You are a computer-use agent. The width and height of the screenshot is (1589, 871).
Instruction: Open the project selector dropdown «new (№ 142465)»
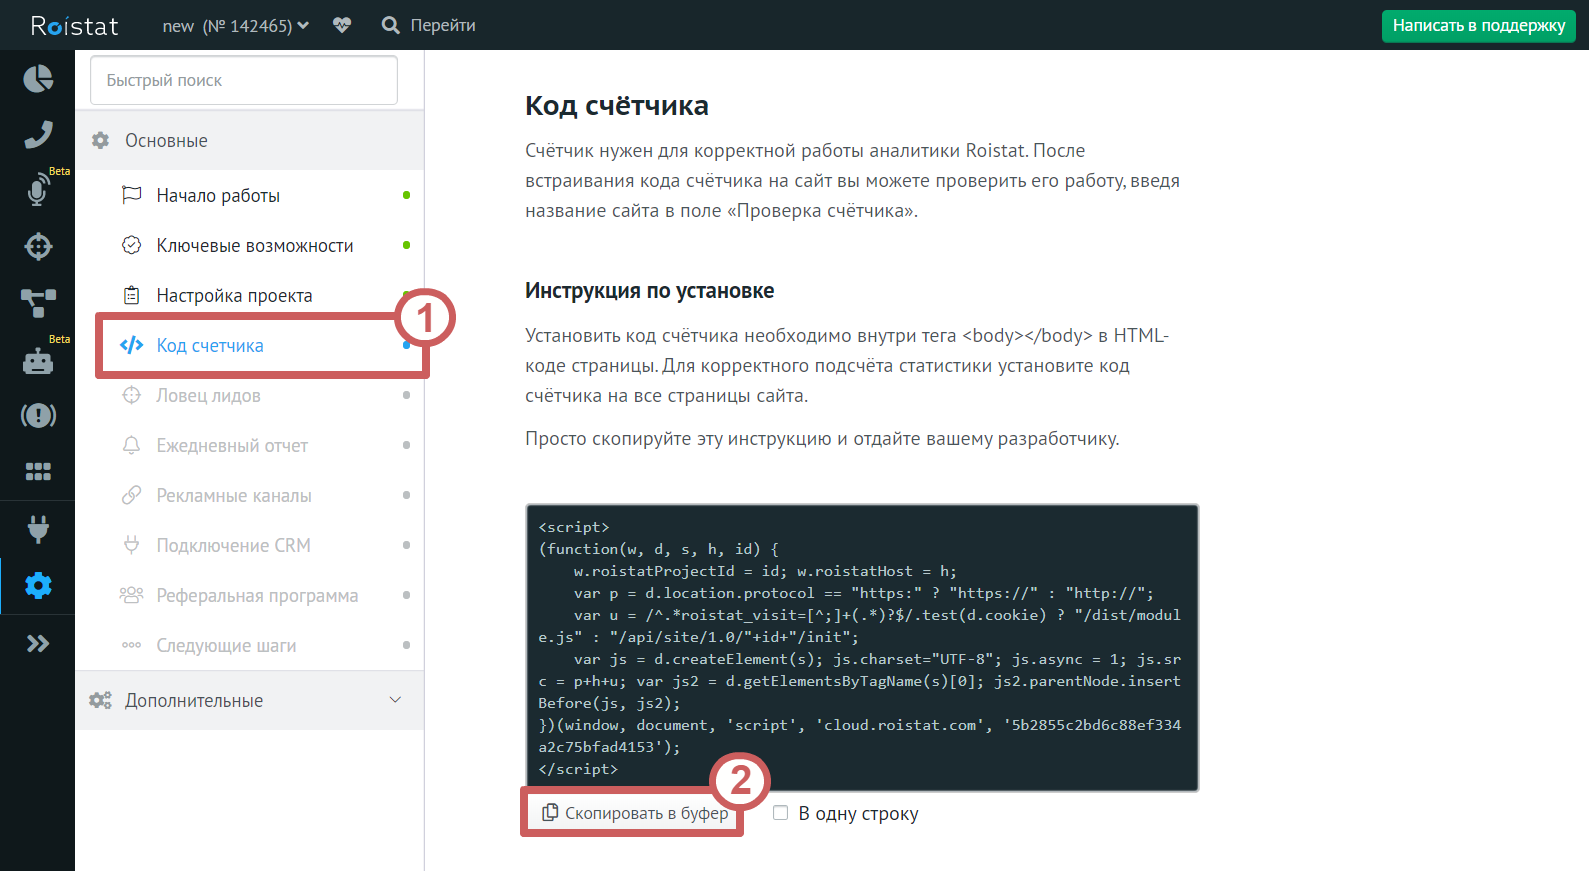tap(236, 26)
